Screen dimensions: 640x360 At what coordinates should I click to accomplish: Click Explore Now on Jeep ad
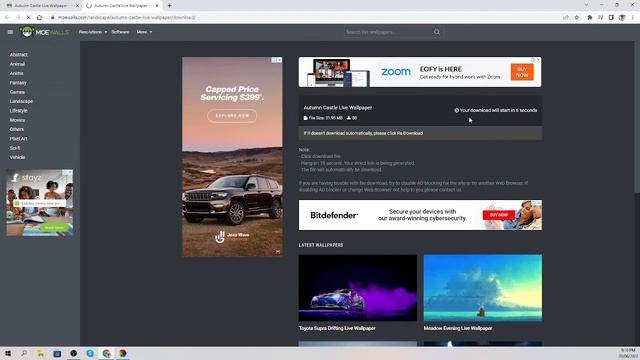pos(232,116)
